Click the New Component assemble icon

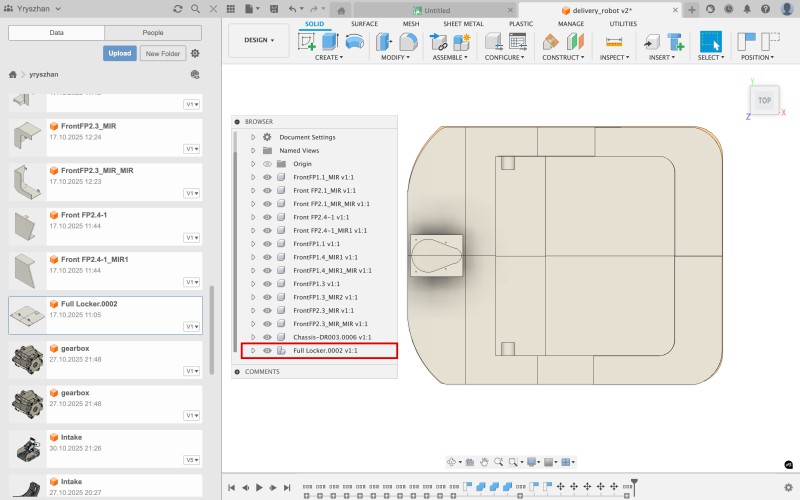pyautogui.click(x=462, y=41)
